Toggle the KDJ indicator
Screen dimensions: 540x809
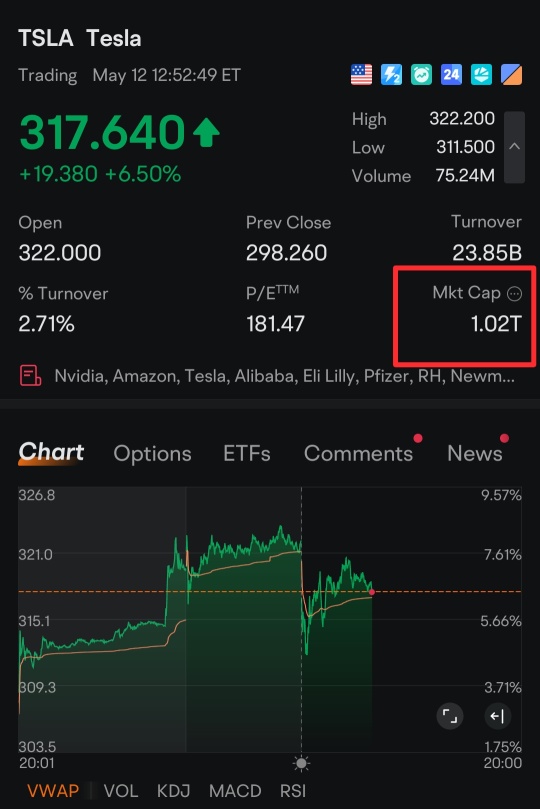(173, 790)
